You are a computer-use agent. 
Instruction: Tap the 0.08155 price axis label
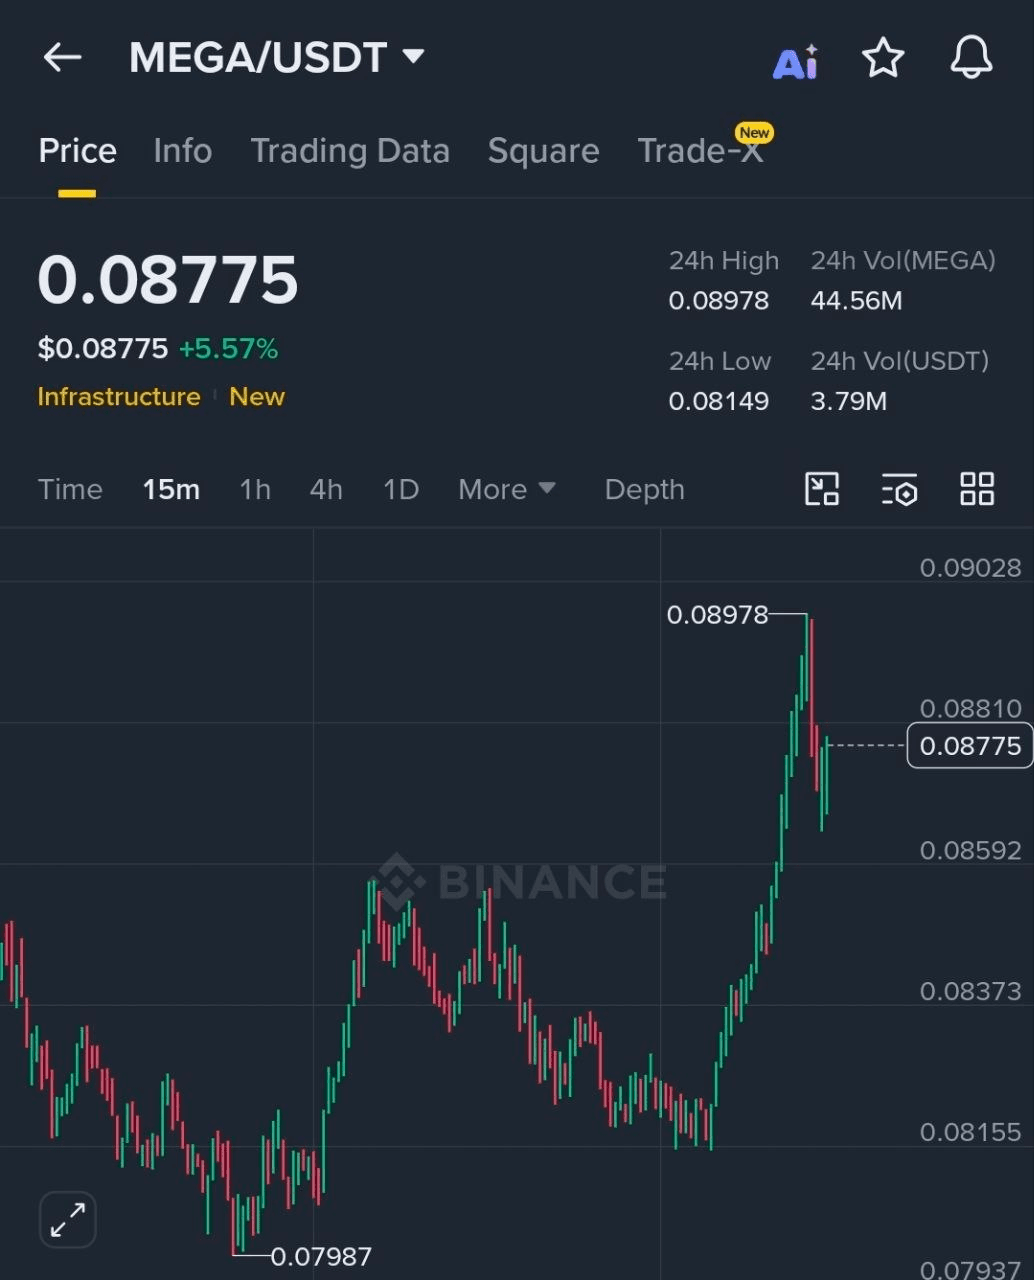[x=971, y=1132]
